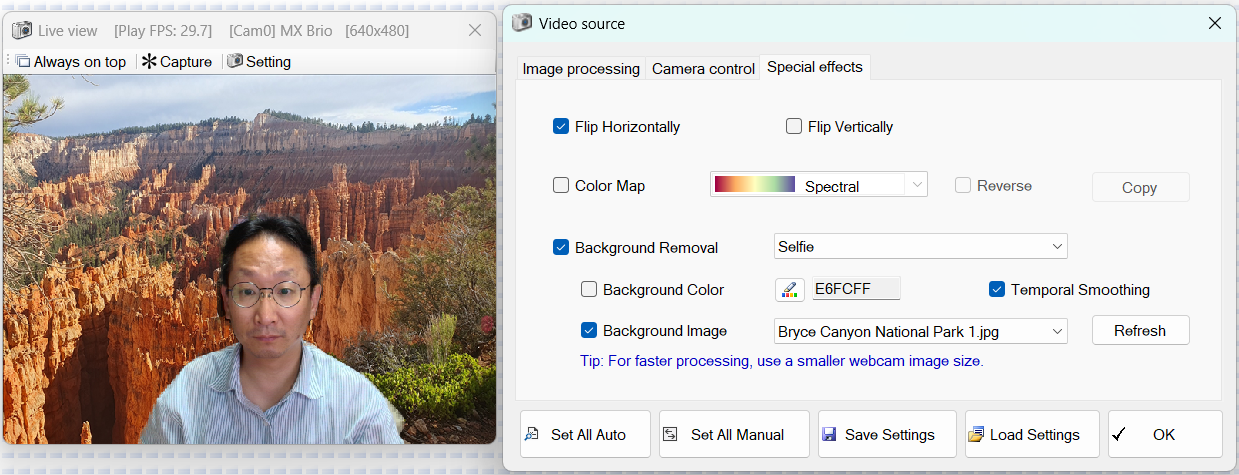Uncheck Temporal Smoothing
The width and height of the screenshot is (1239, 475).
coord(997,290)
